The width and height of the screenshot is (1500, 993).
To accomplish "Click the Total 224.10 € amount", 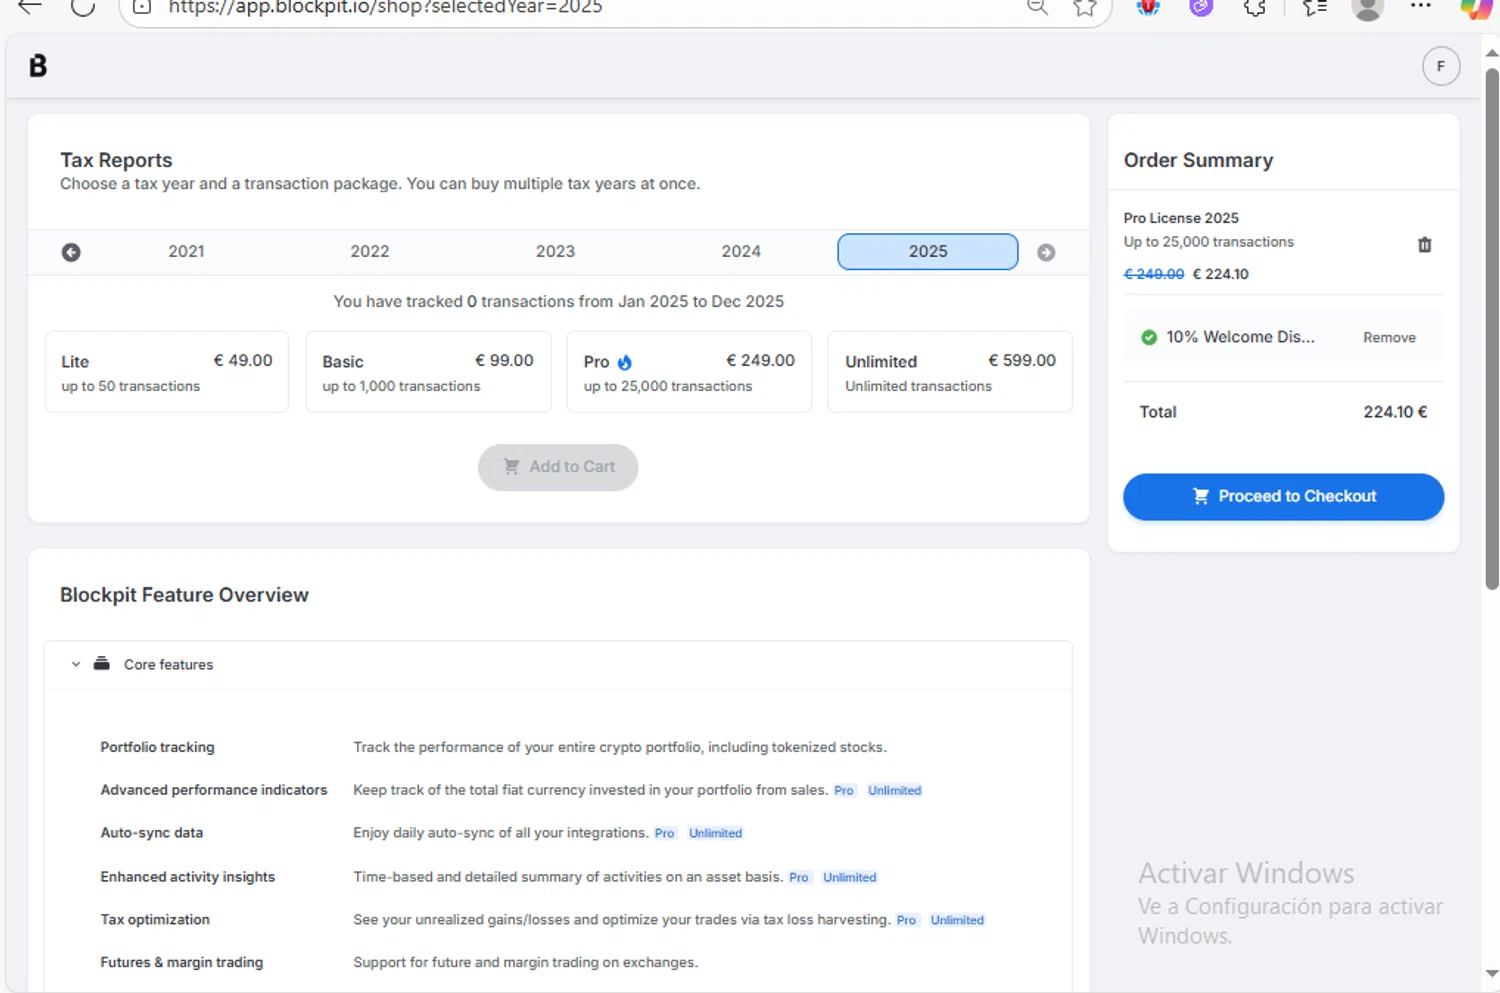I will [x=1395, y=412].
